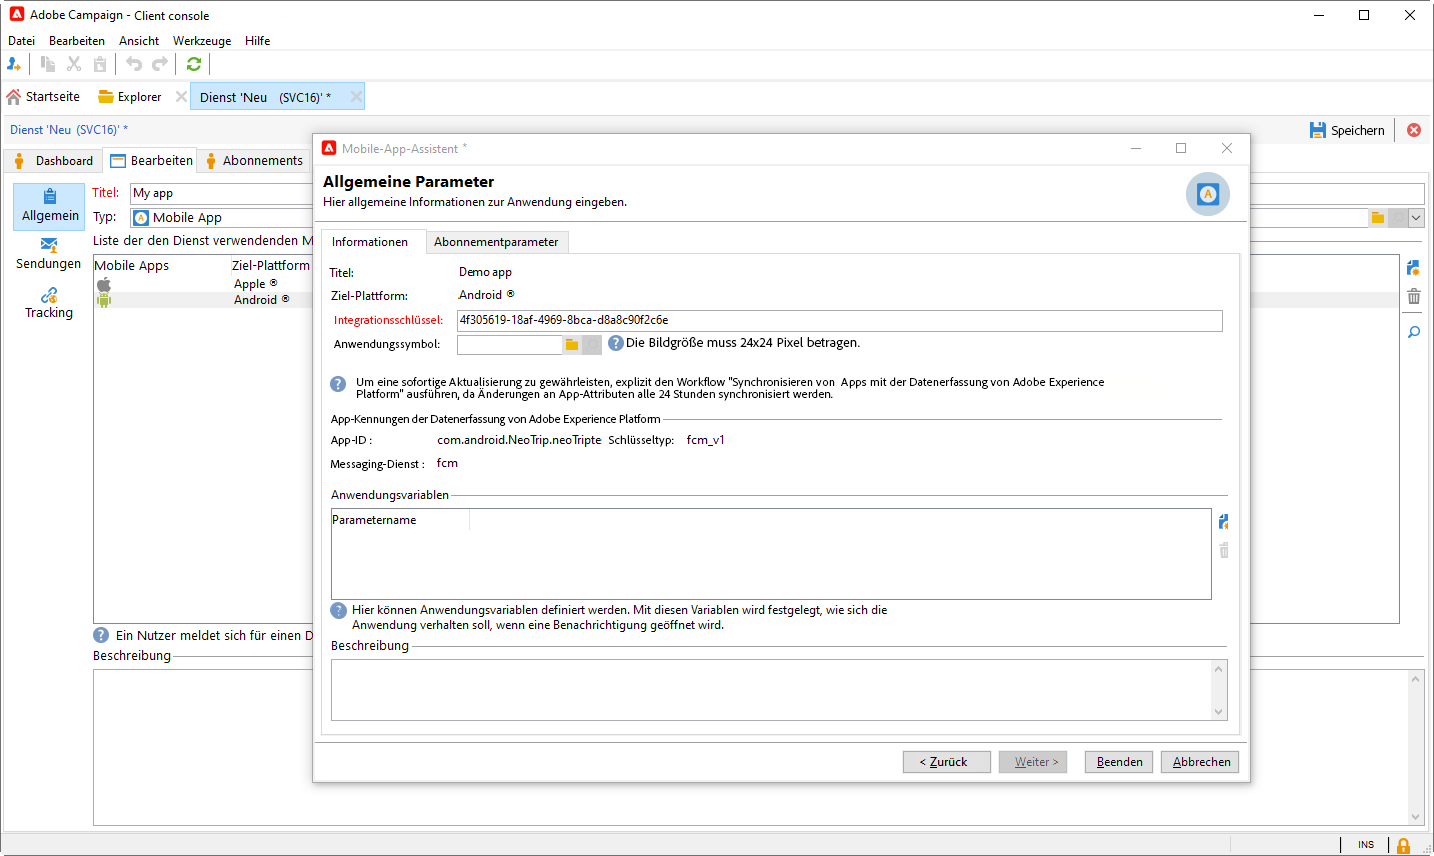Image resolution: width=1434 pixels, height=856 pixels.
Task: Select the Bearbeiten tab of the service
Action: [x=151, y=160]
